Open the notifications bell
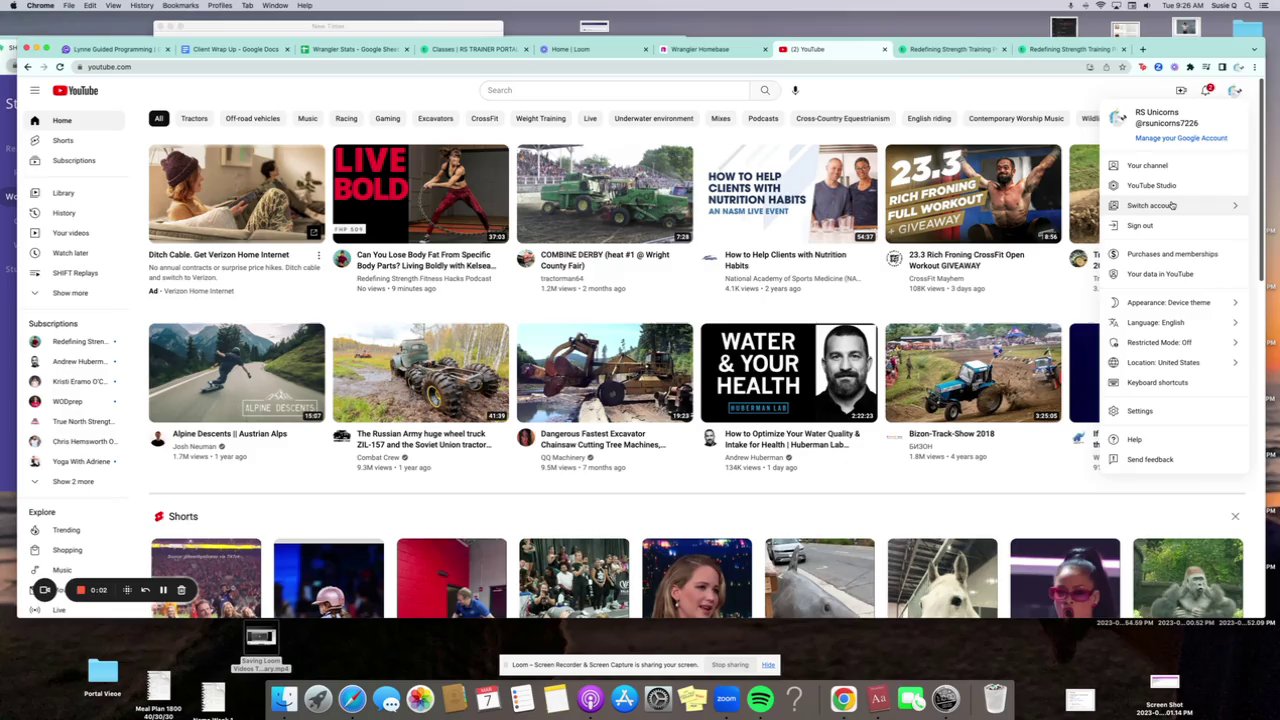The width and height of the screenshot is (1280, 720). point(1207,90)
